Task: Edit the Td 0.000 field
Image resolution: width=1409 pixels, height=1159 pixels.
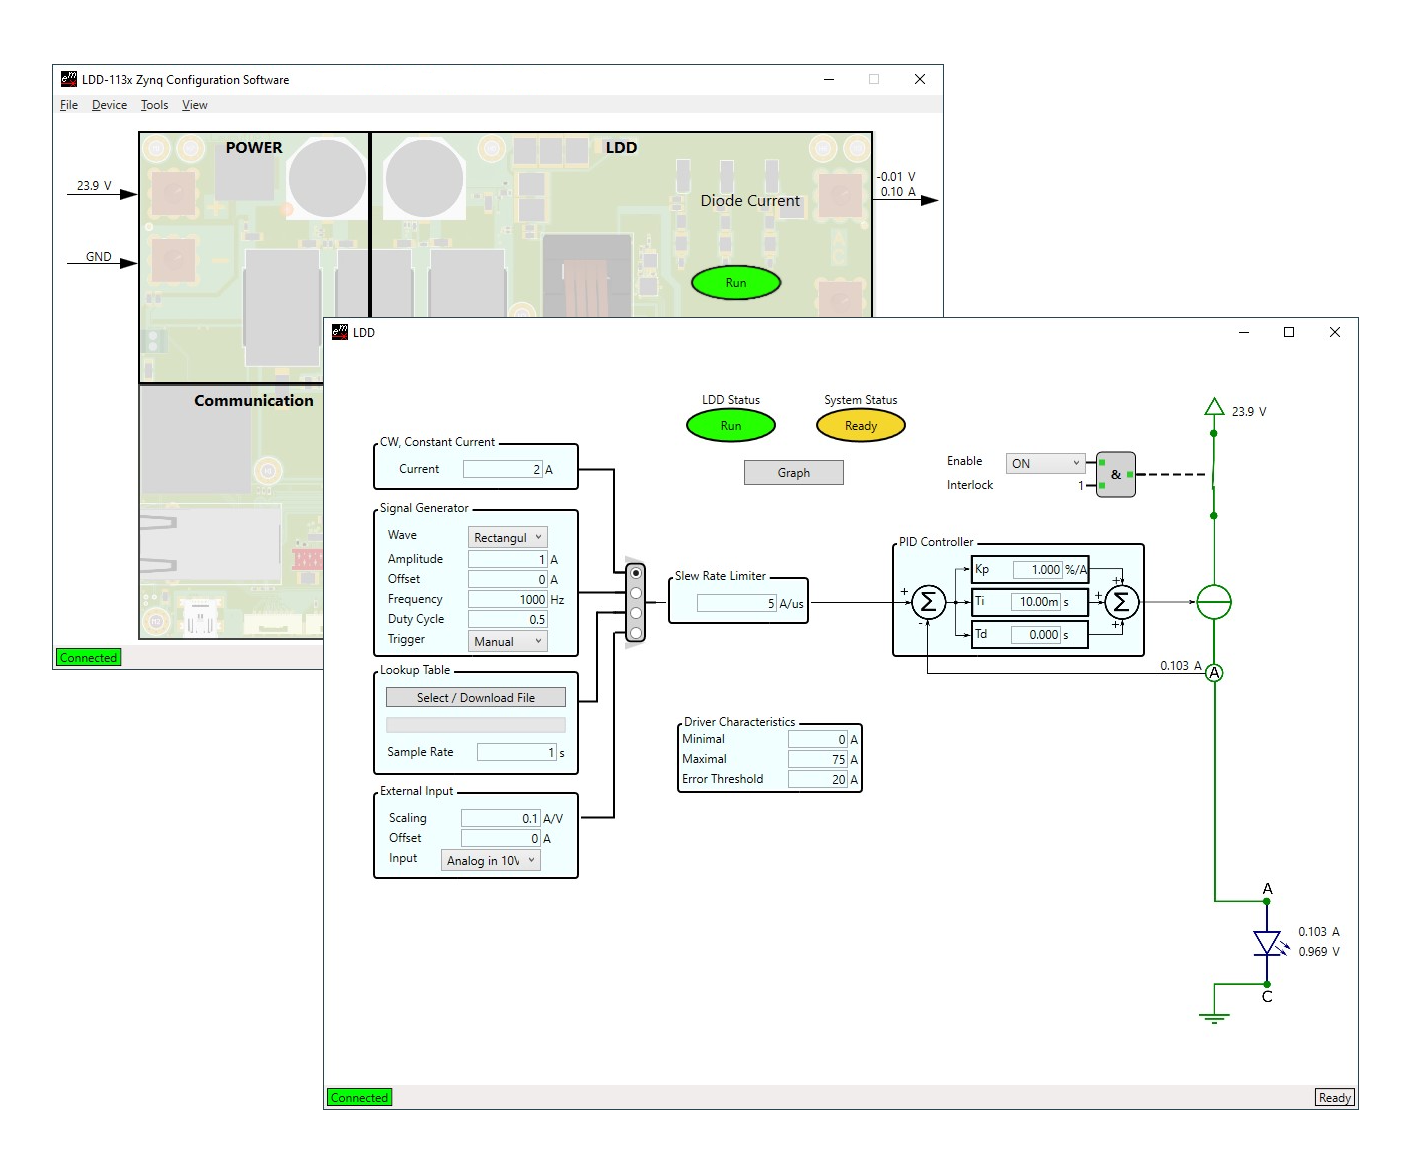Action: 1036,634
